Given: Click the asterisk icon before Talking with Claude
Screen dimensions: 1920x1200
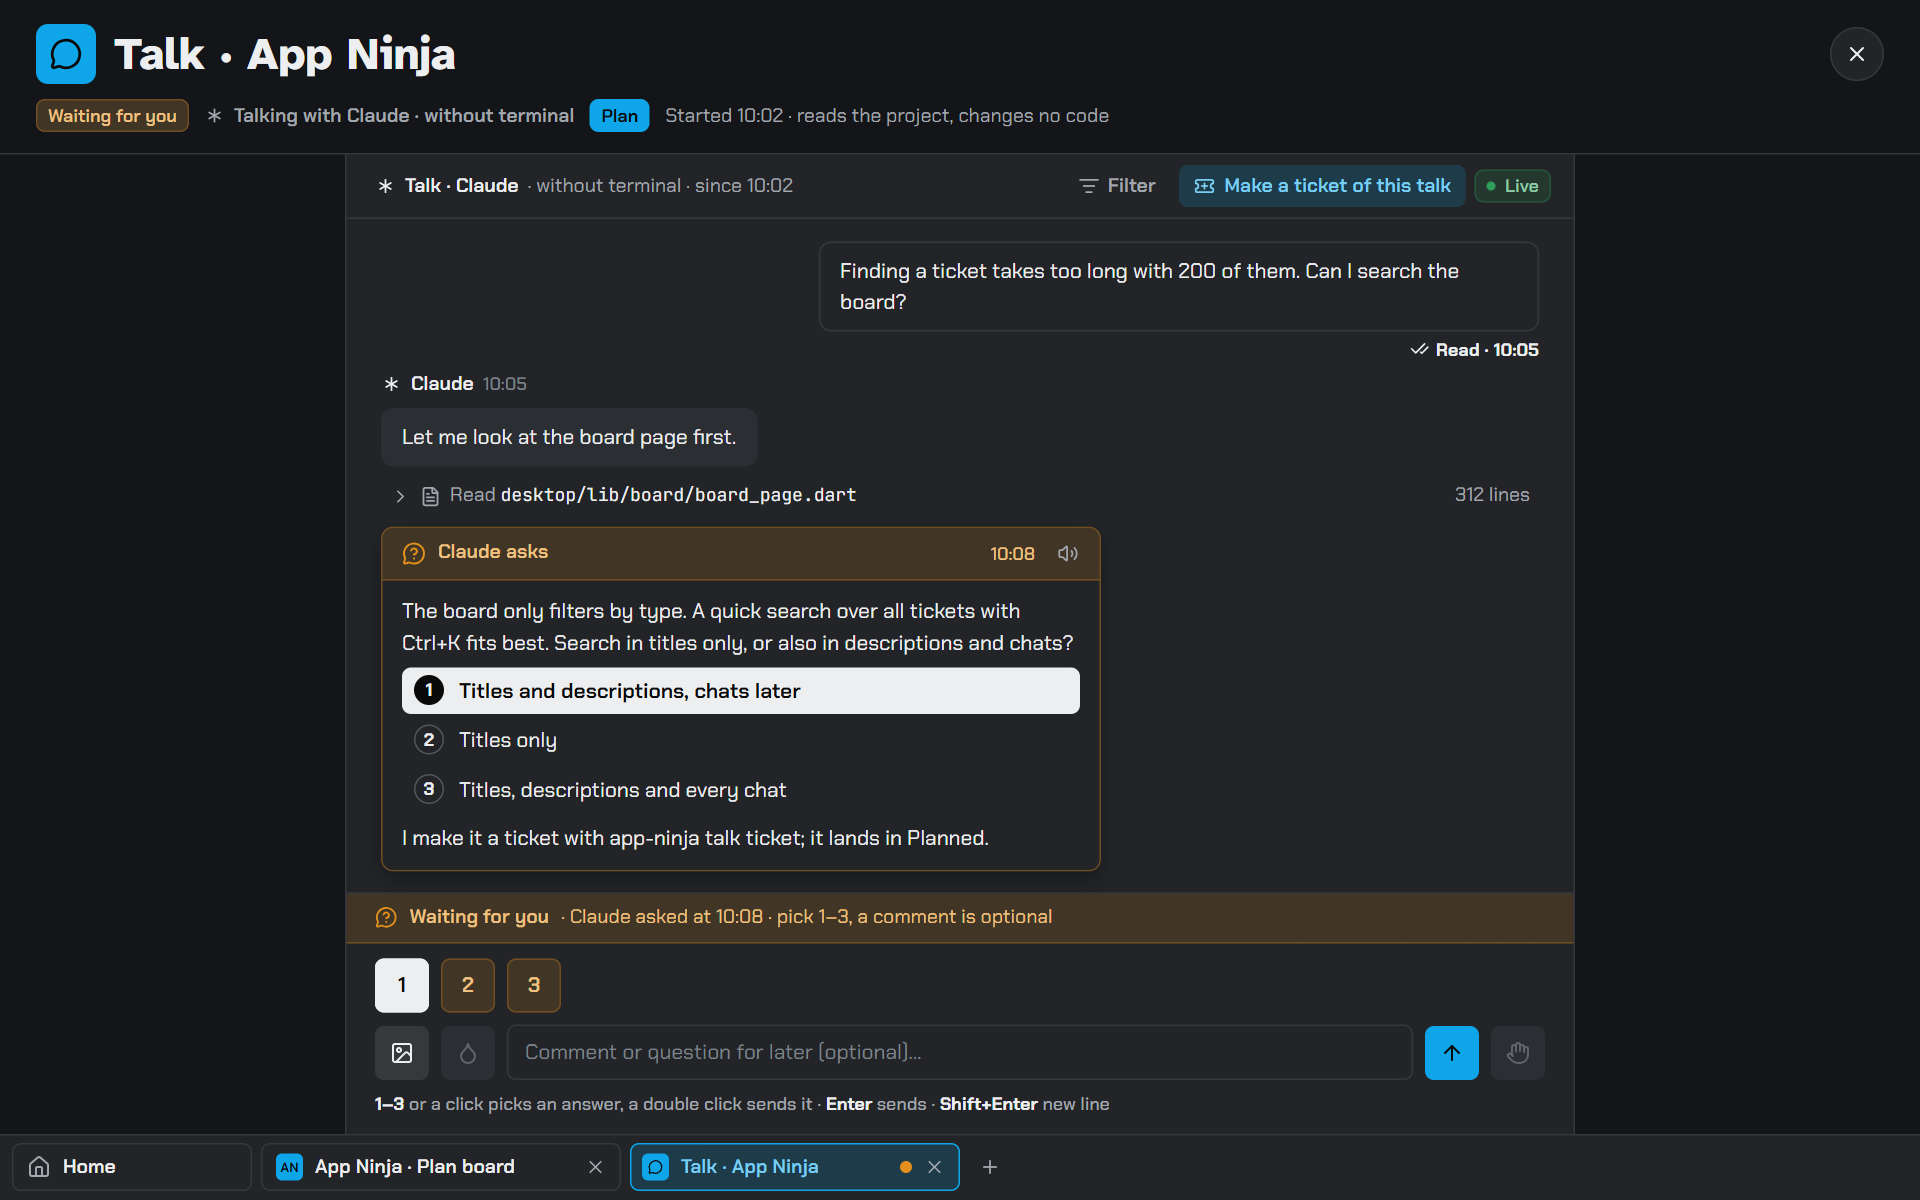Looking at the screenshot, I should tap(214, 116).
